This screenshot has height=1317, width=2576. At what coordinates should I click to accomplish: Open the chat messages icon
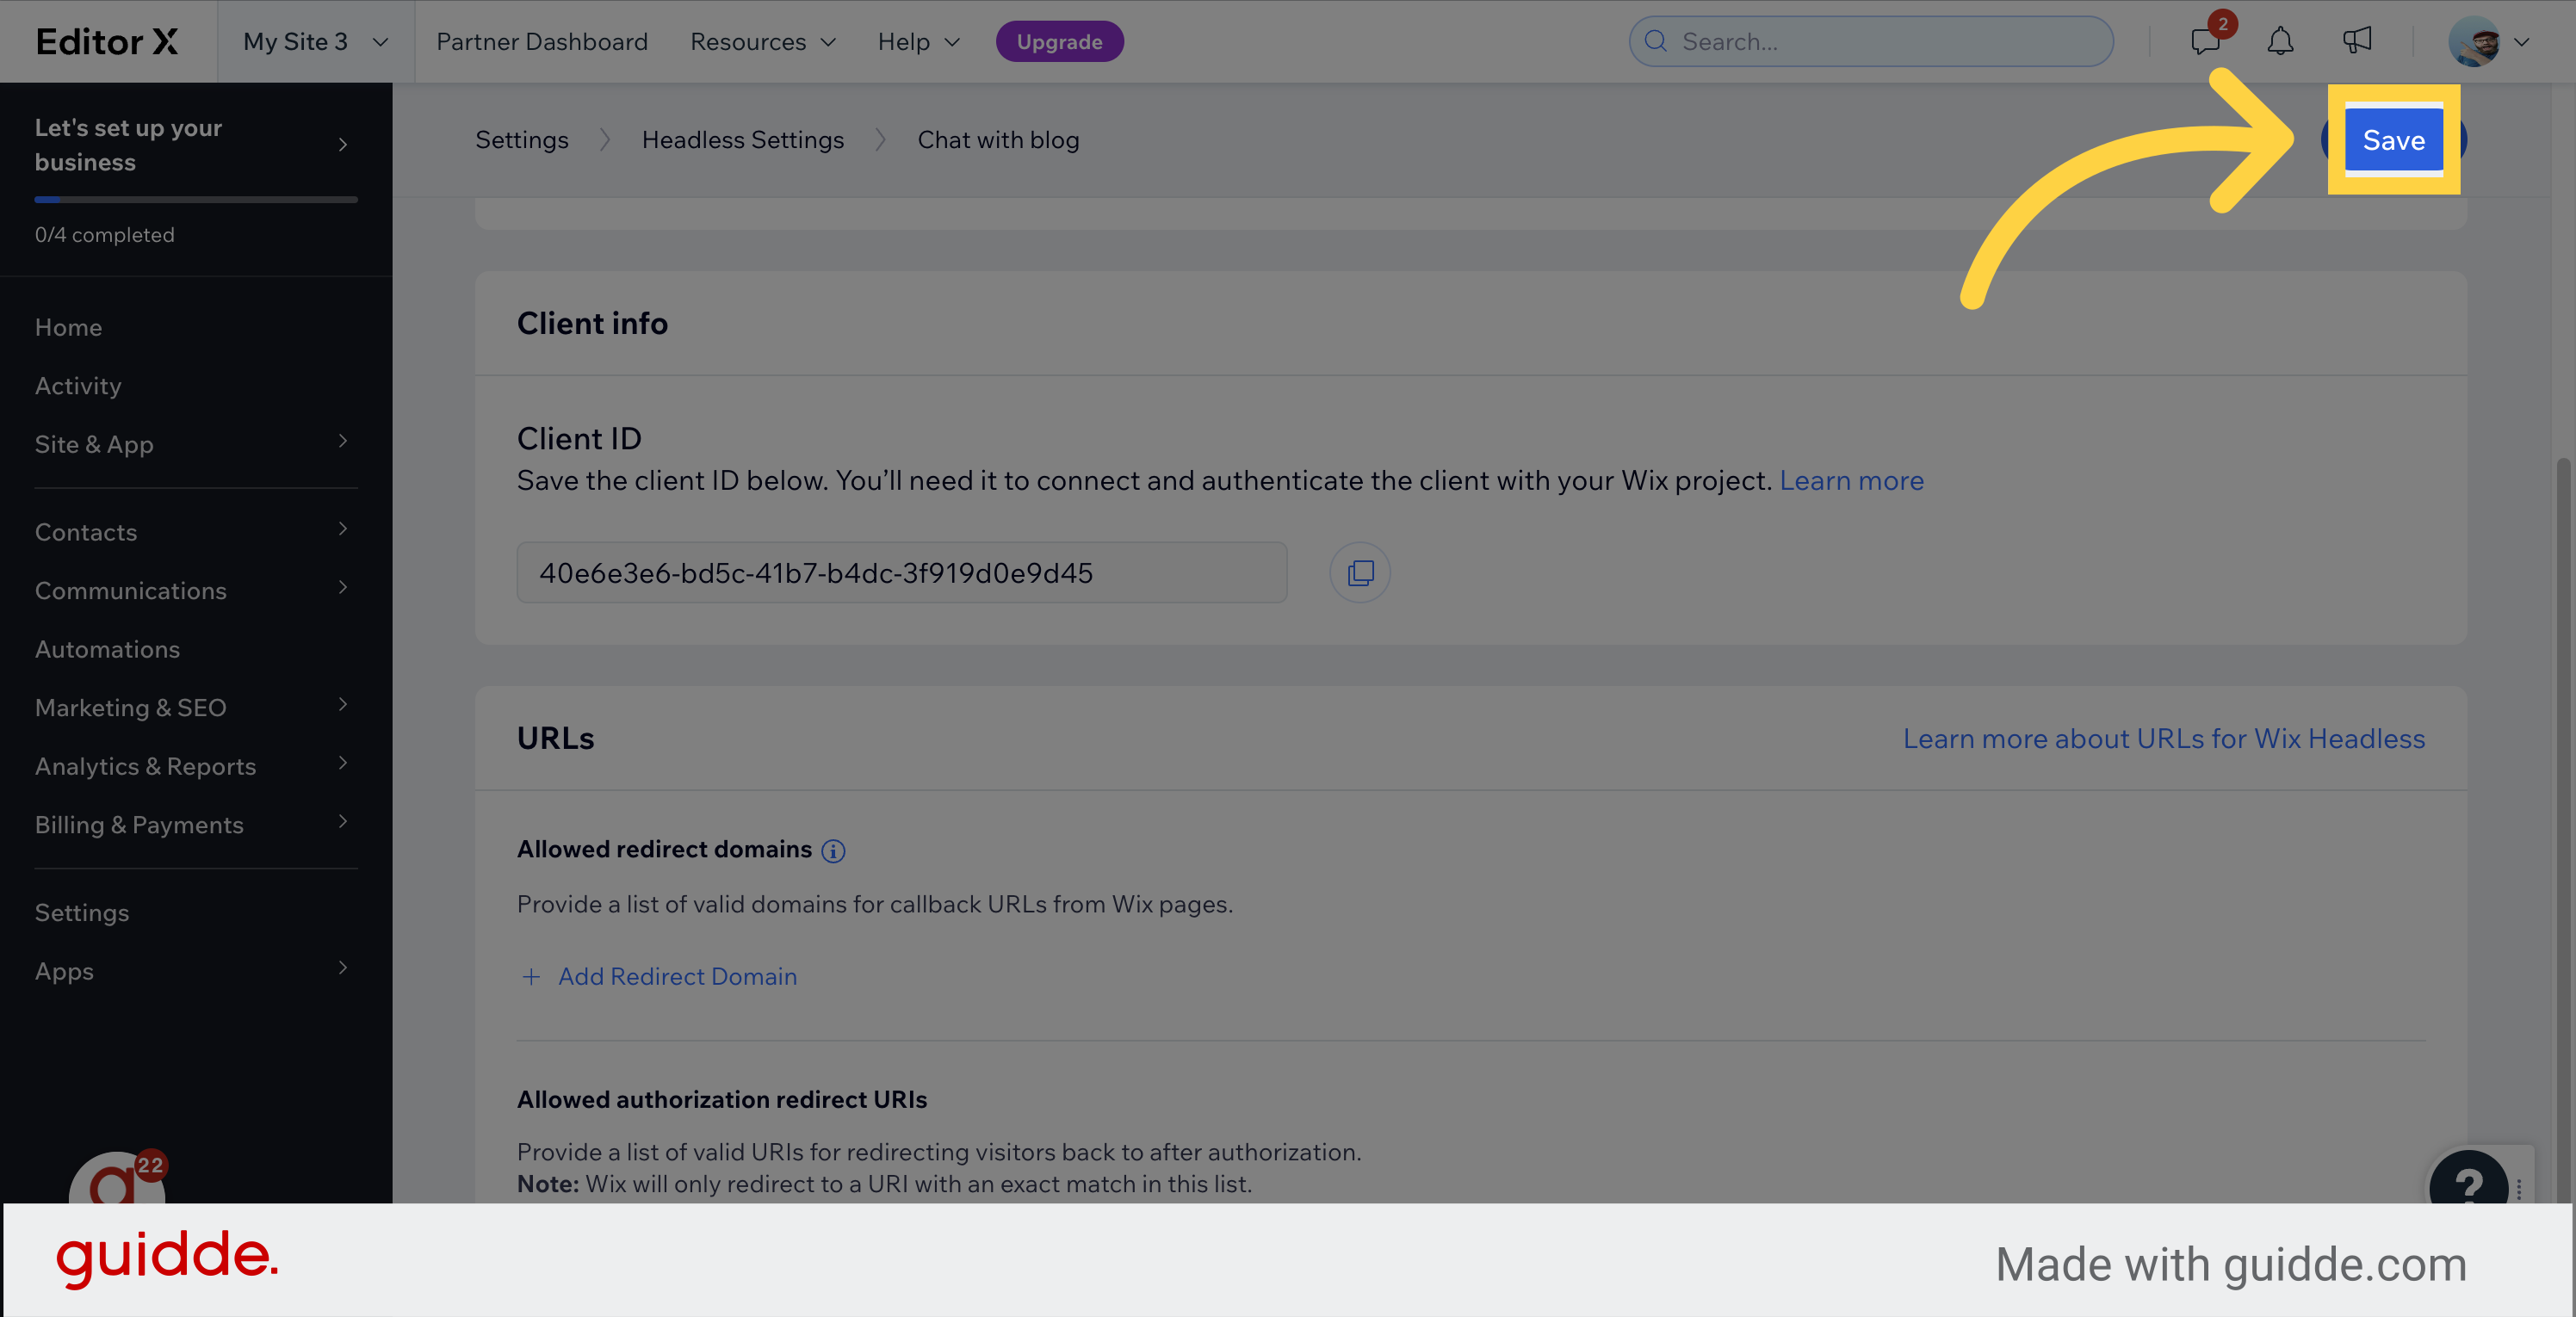[2204, 42]
